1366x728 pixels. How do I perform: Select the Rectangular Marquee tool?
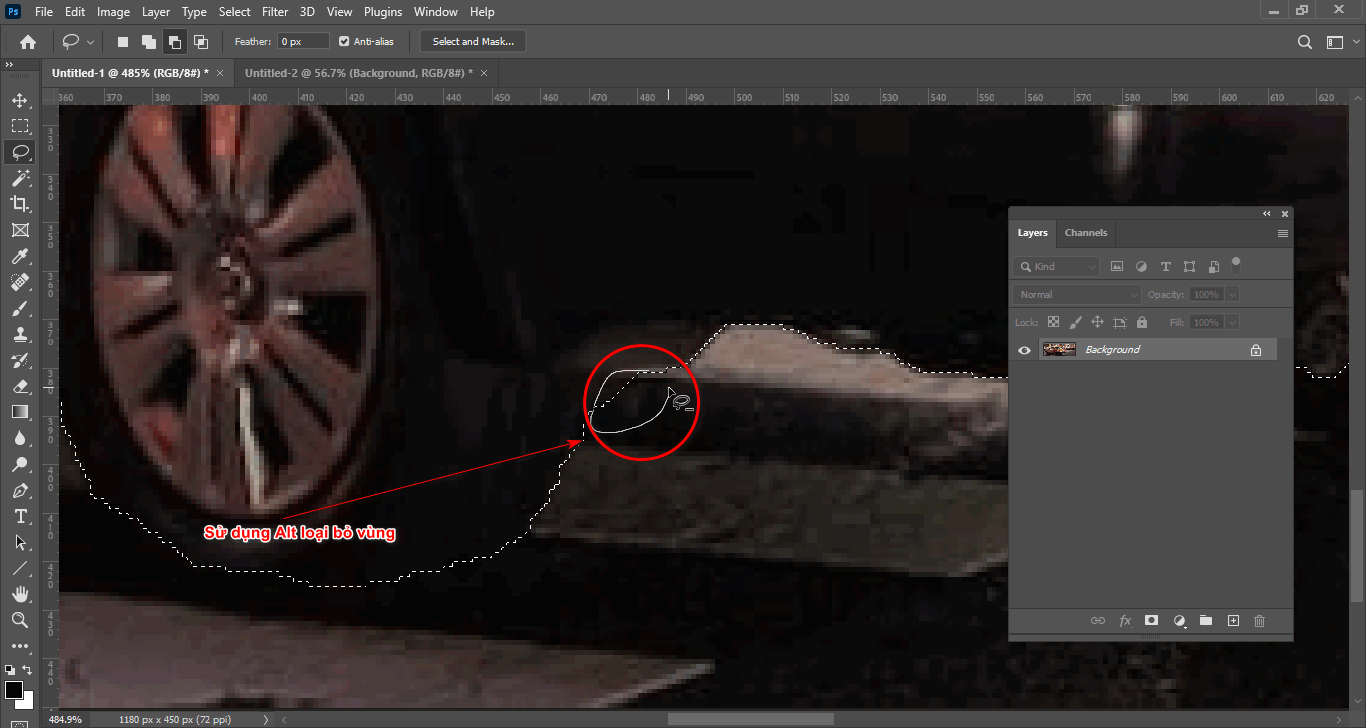tap(20, 125)
